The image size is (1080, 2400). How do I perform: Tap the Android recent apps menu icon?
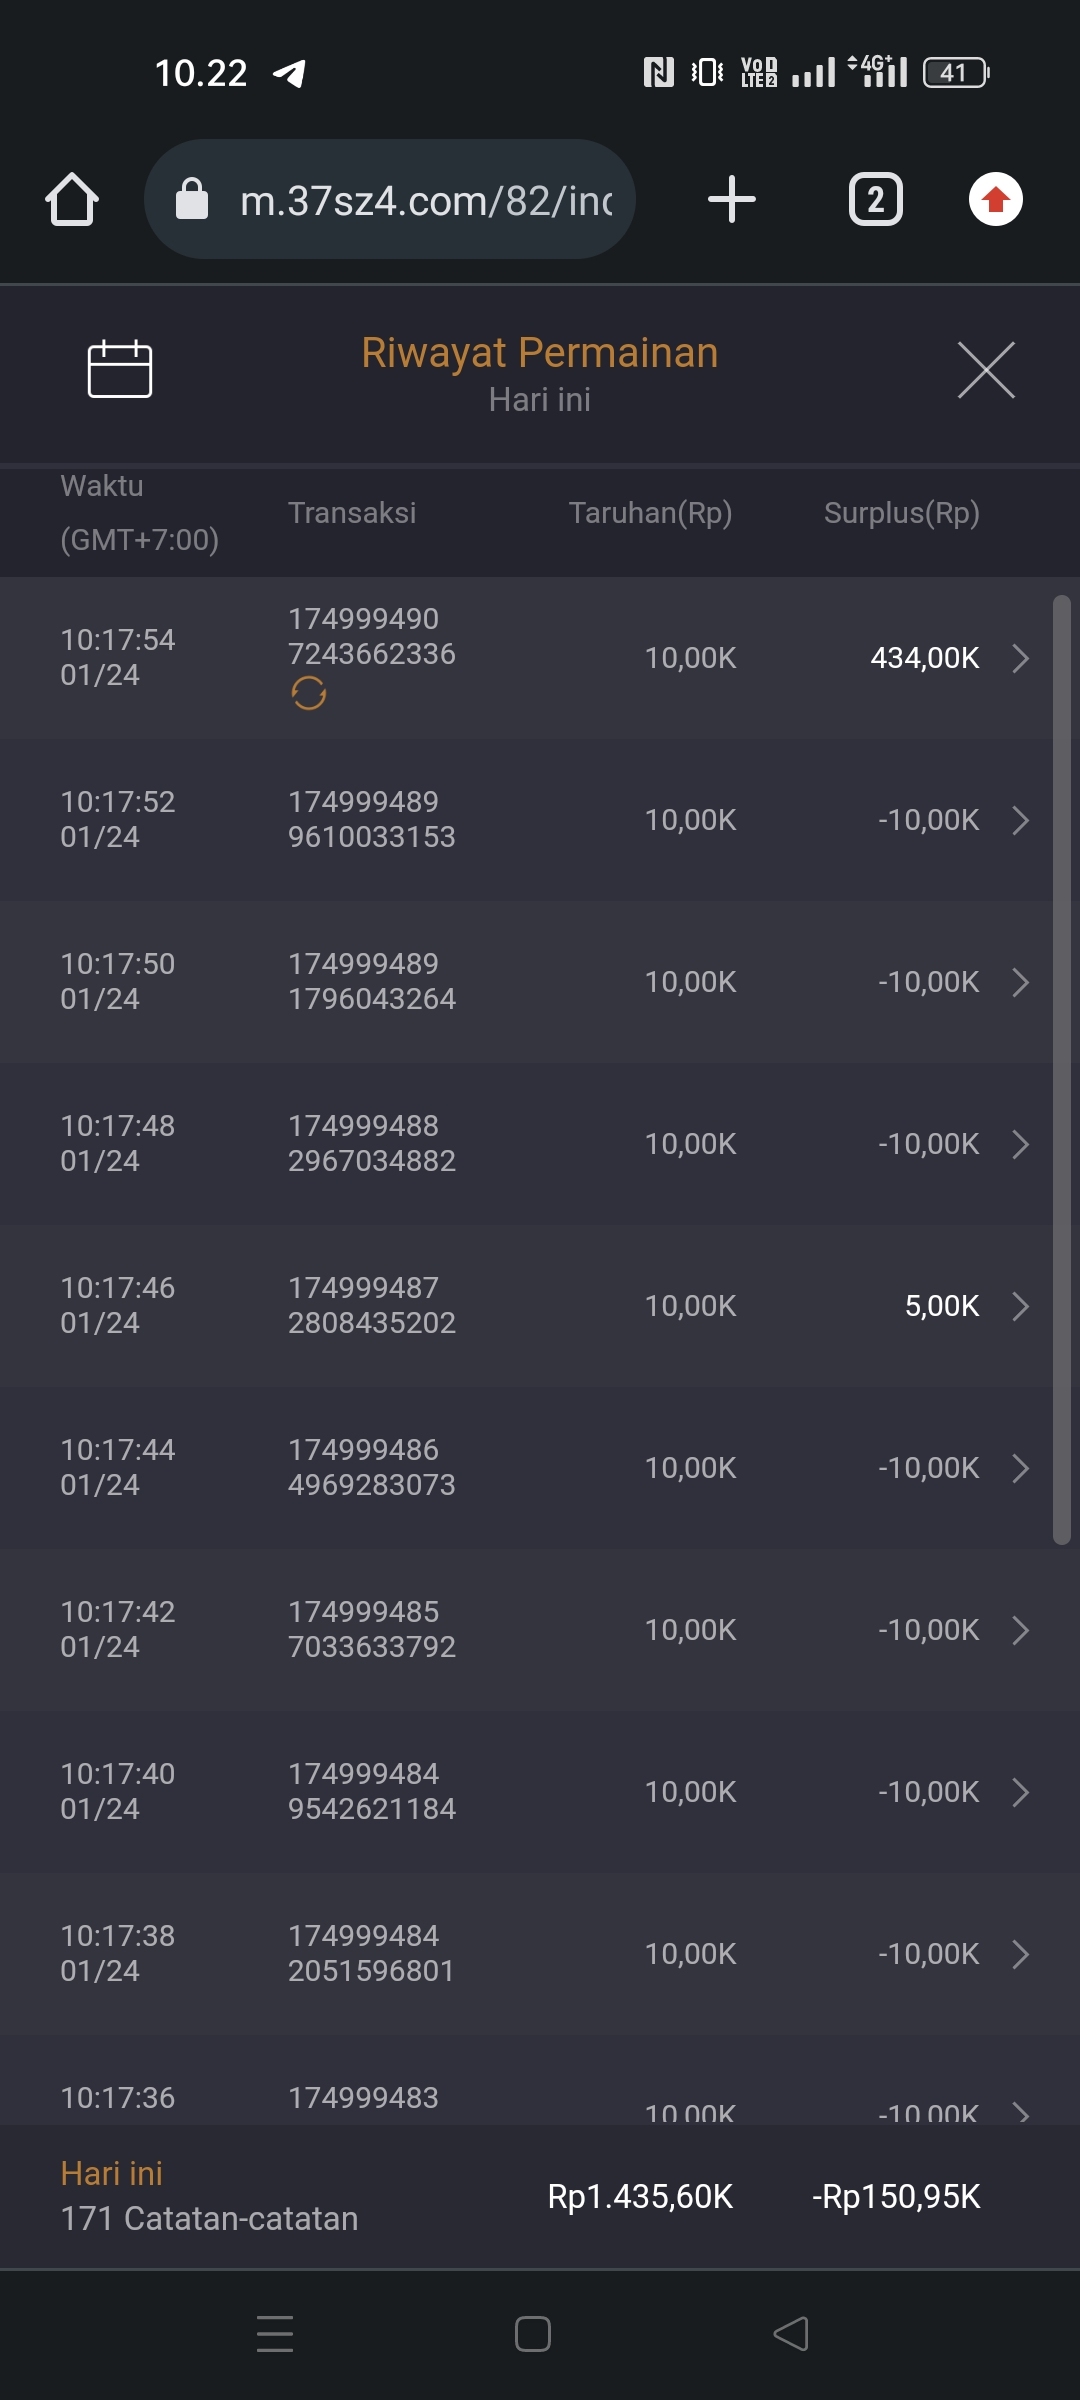tap(275, 2334)
